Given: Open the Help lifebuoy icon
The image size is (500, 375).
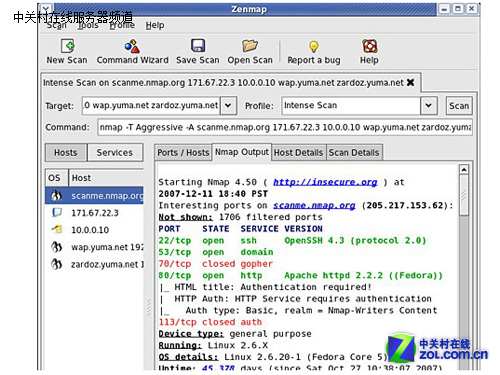Looking at the screenshot, I should (x=369, y=46).
